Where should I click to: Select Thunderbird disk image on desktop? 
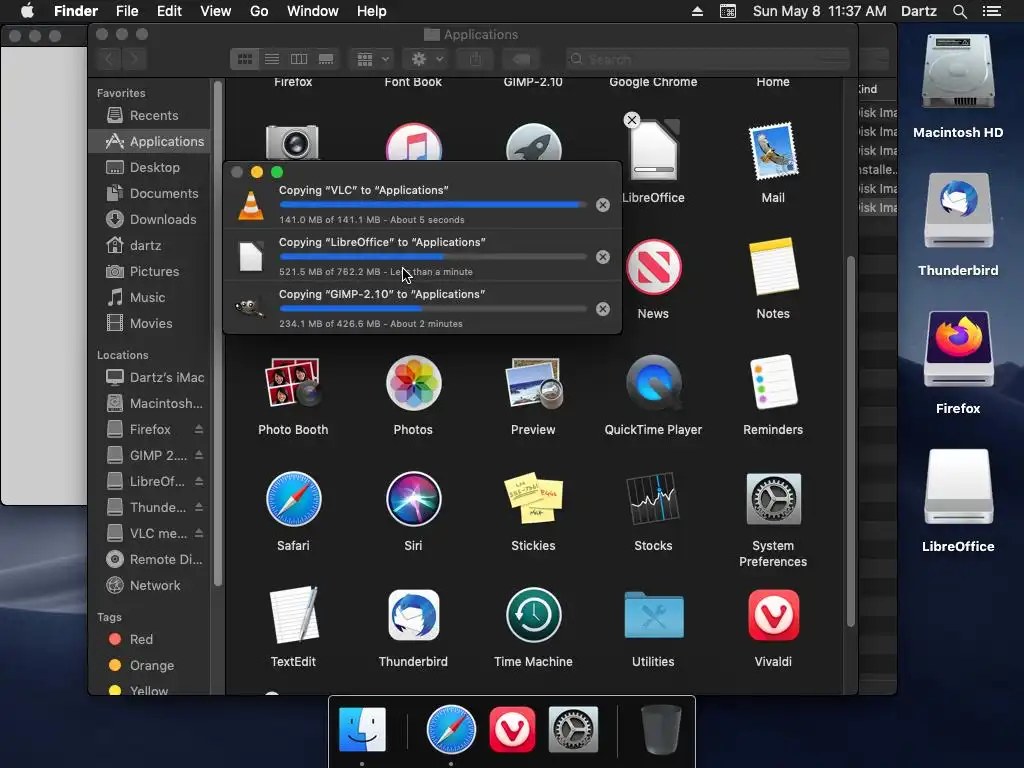pyautogui.click(x=958, y=210)
